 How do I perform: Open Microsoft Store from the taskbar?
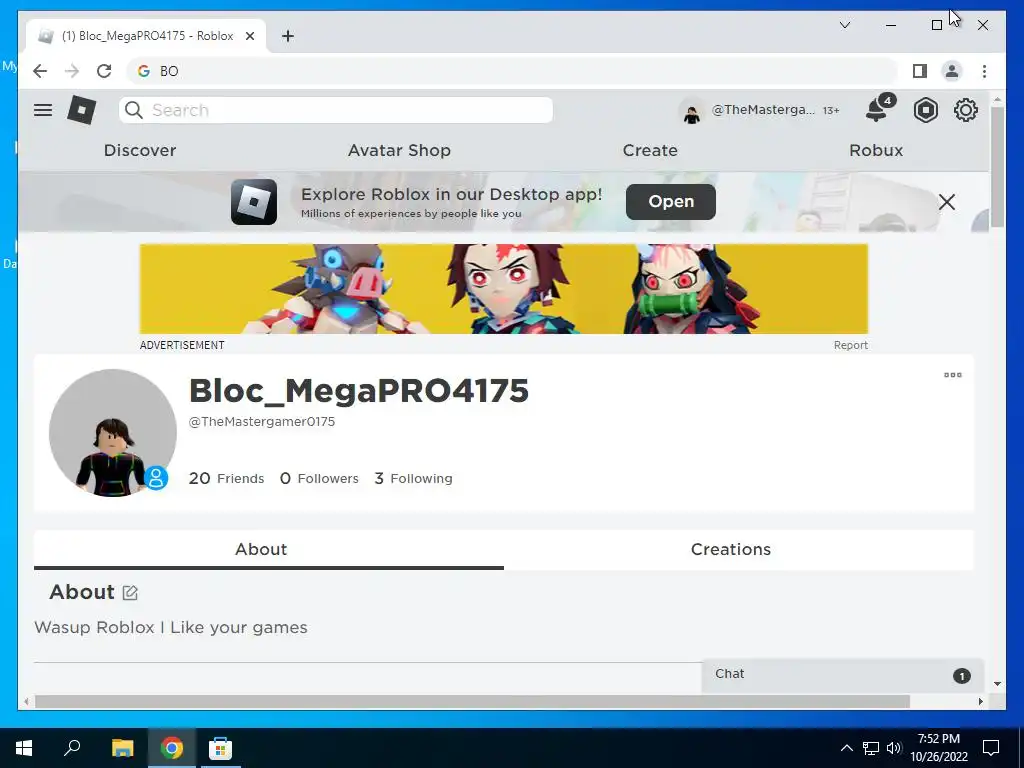(220, 748)
